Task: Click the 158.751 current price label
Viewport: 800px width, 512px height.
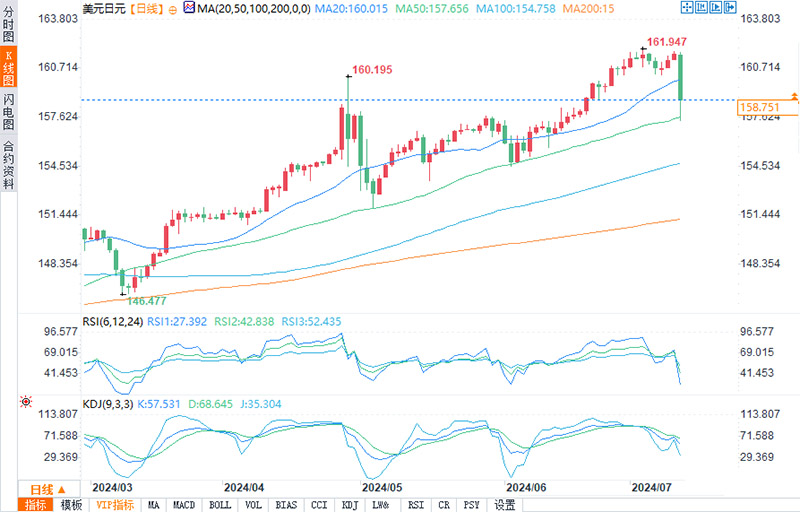Action: (x=760, y=107)
